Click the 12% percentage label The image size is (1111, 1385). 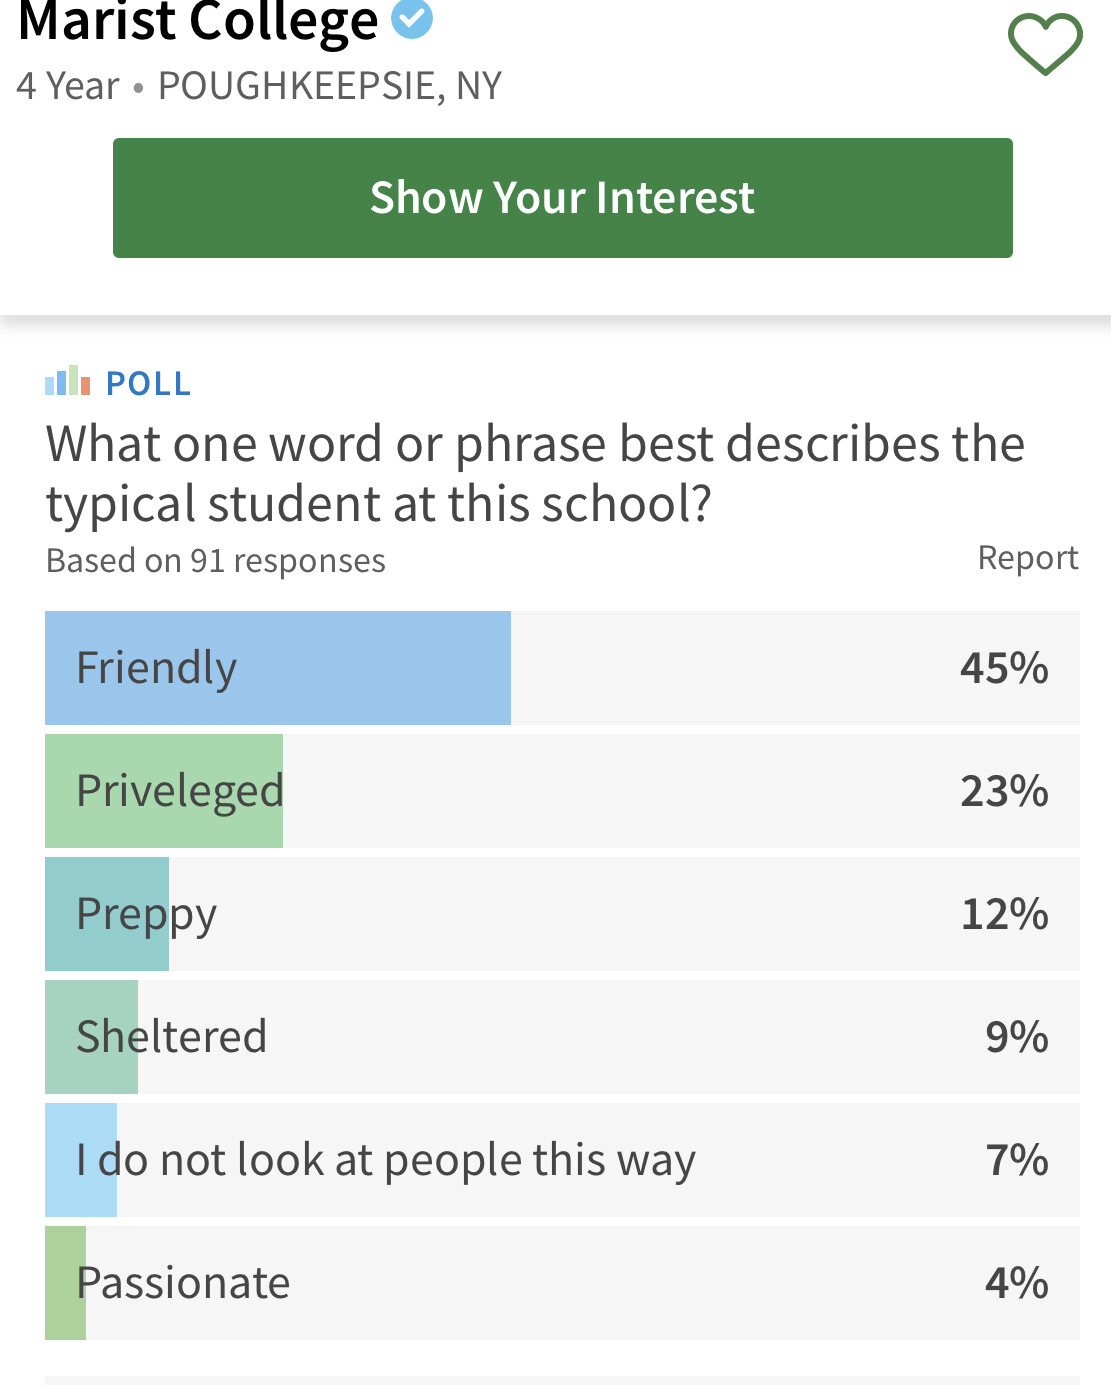(x=1004, y=914)
